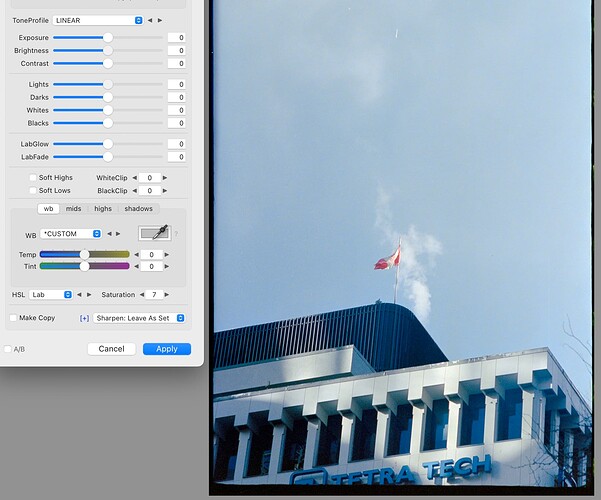
Task: Increase Tint value with right arrow
Action: tap(167, 266)
